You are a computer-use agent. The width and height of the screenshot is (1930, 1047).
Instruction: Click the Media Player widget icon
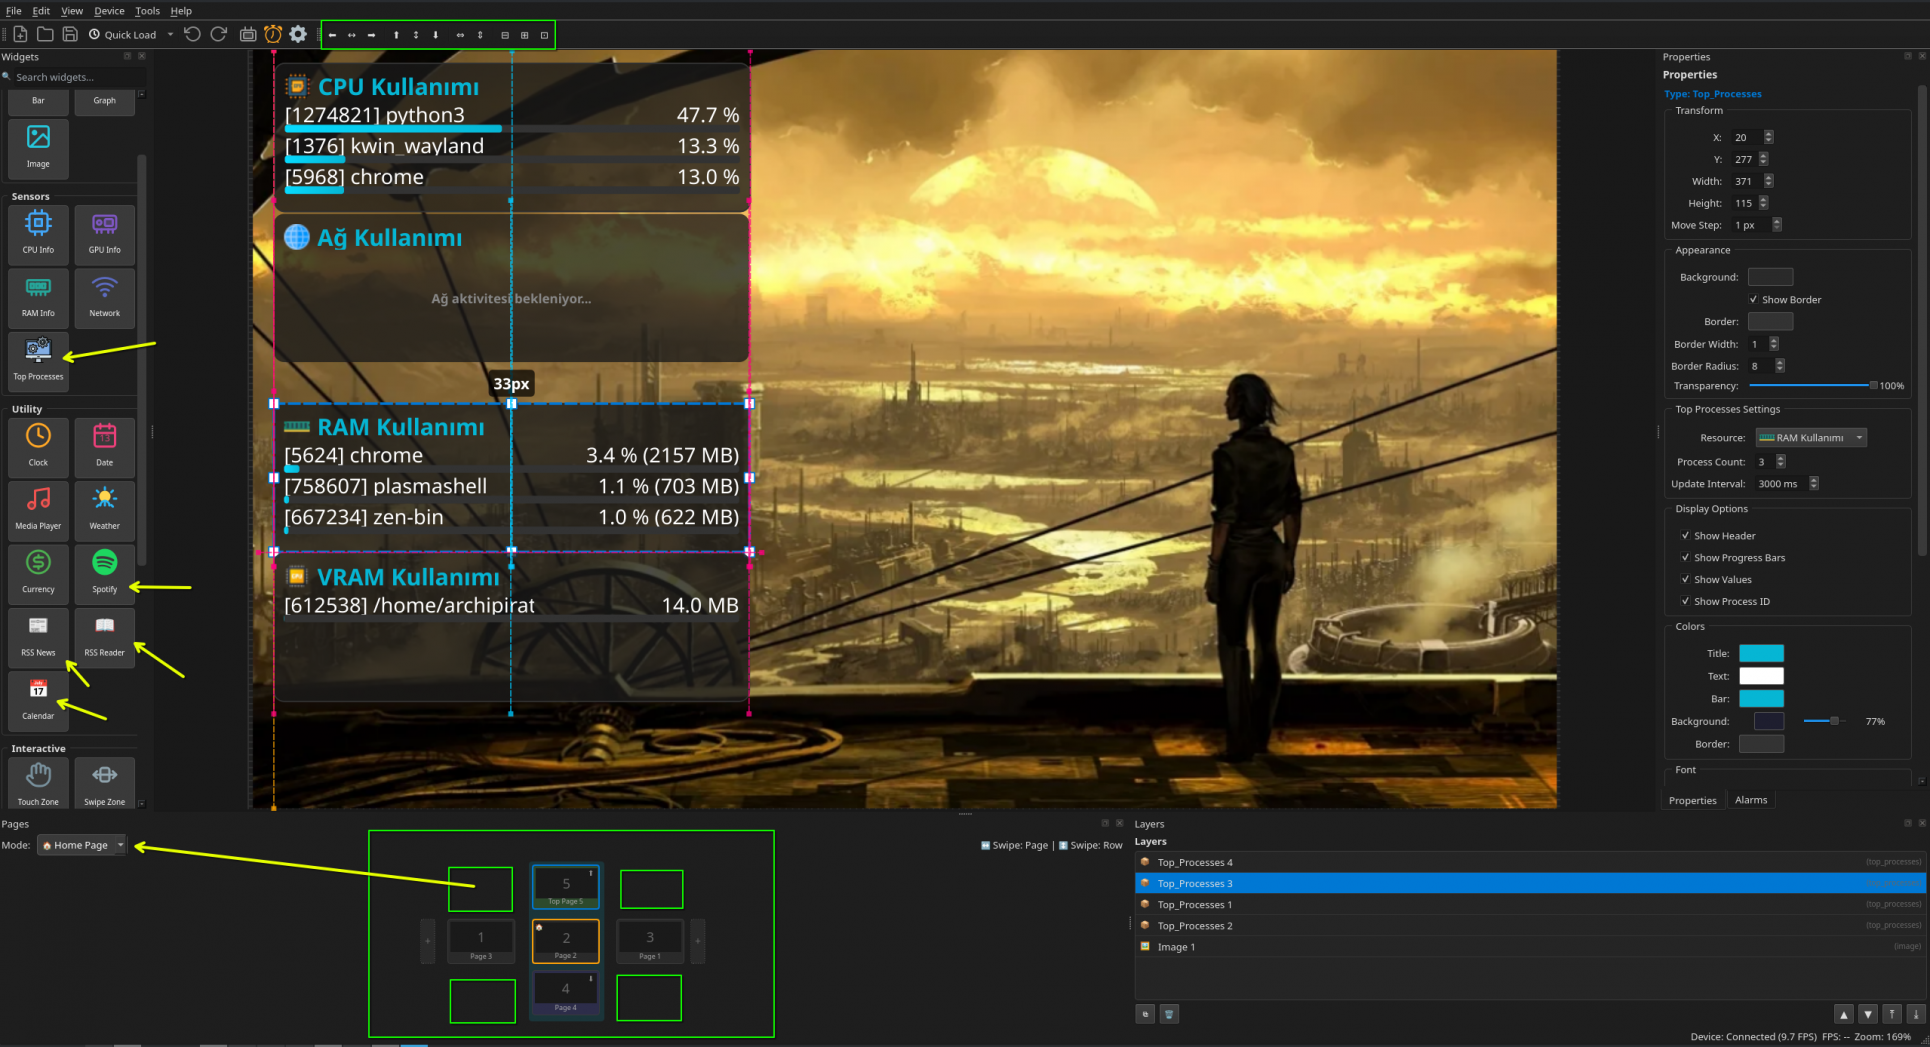tap(38, 507)
